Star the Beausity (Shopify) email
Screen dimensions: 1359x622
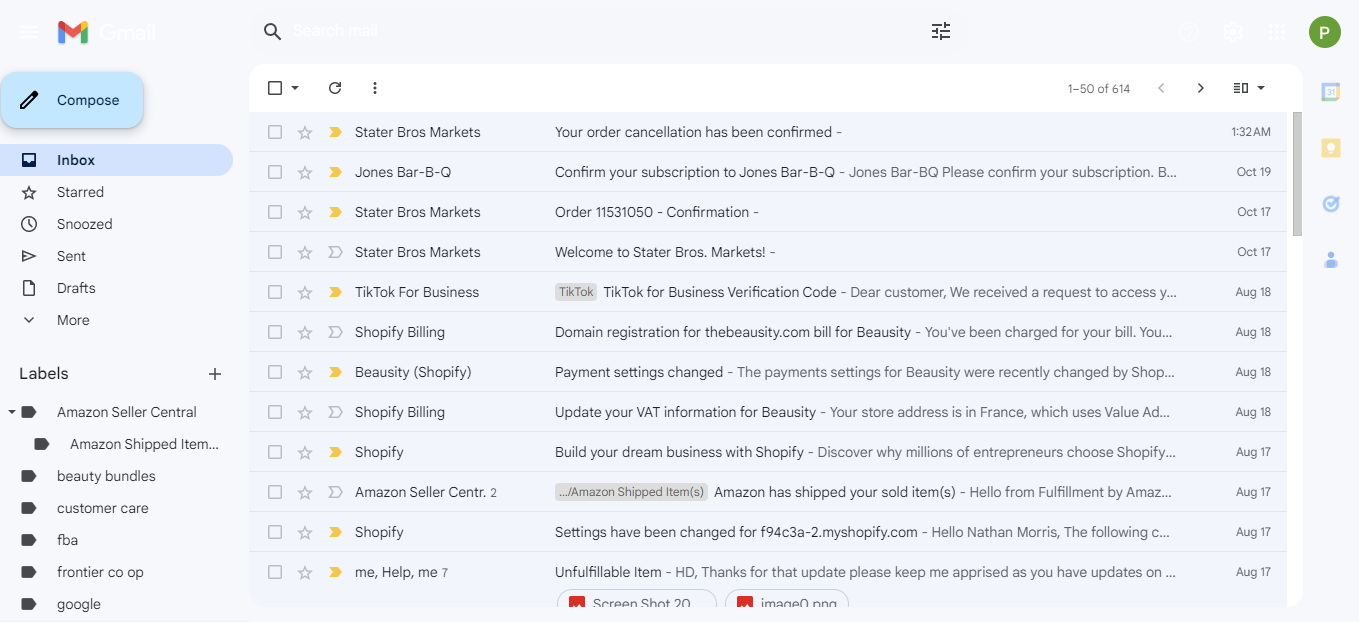pyautogui.click(x=305, y=372)
